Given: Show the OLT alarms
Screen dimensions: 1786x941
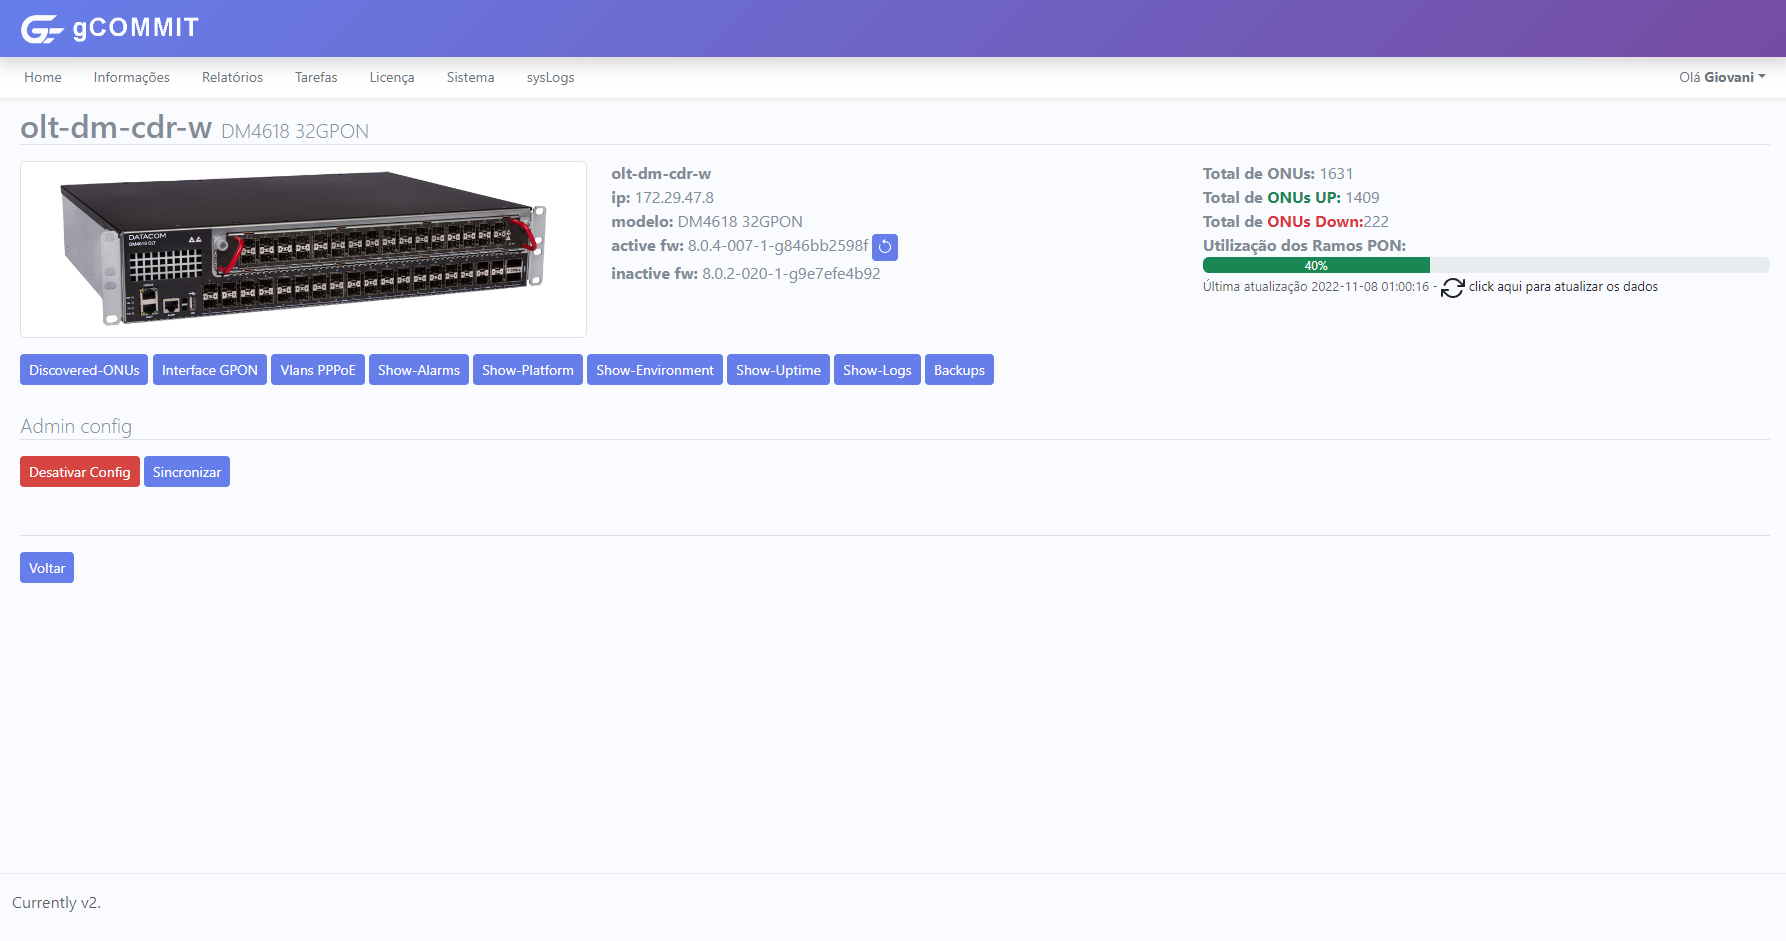Looking at the screenshot, I should point(419,370).
